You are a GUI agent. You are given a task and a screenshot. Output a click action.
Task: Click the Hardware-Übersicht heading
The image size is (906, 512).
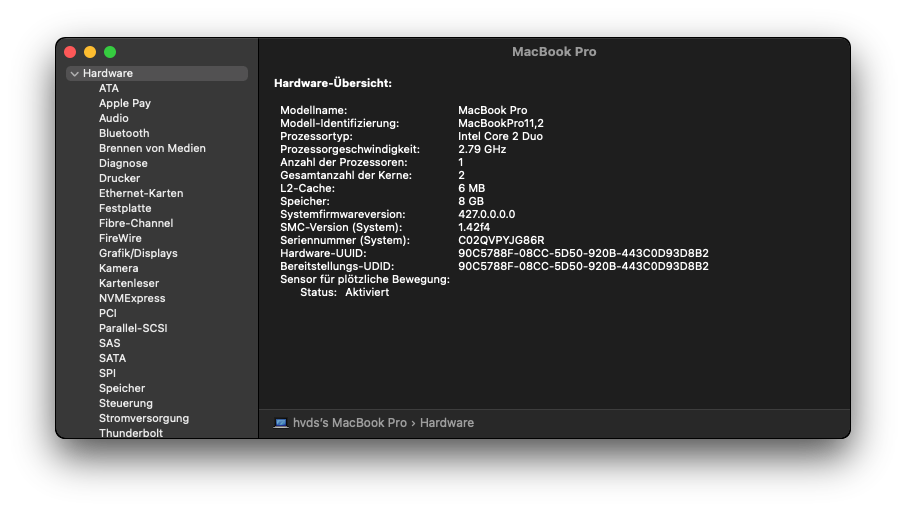click(x=333, y=83)
